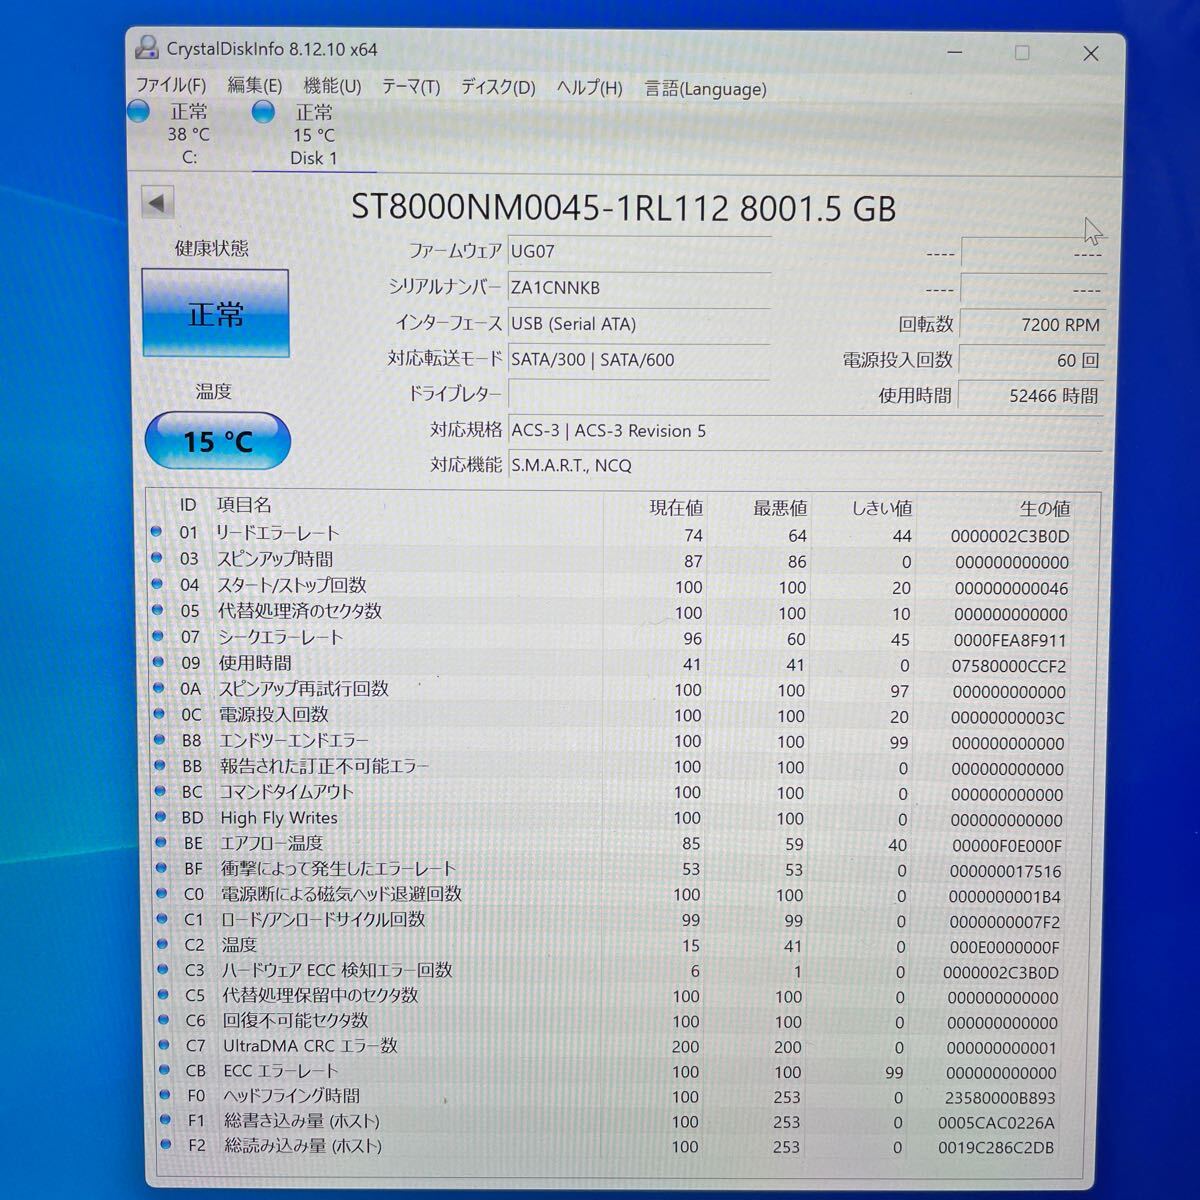Click the 項目名 column header

tap(244, 506)
